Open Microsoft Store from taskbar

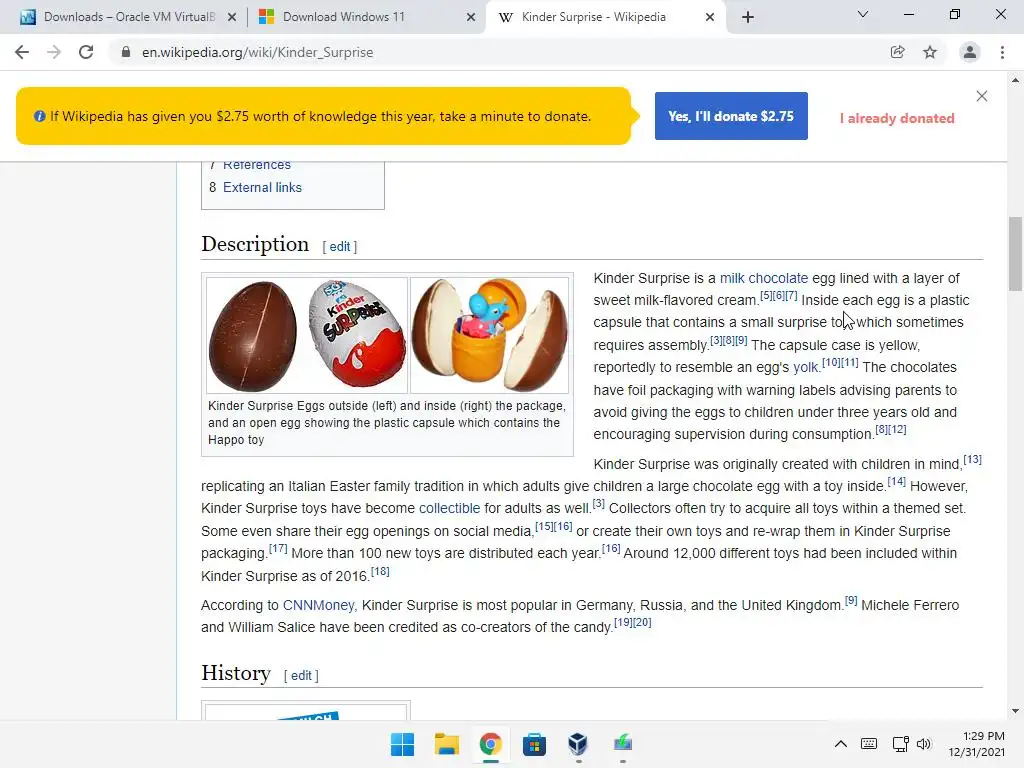pos(534,744)
